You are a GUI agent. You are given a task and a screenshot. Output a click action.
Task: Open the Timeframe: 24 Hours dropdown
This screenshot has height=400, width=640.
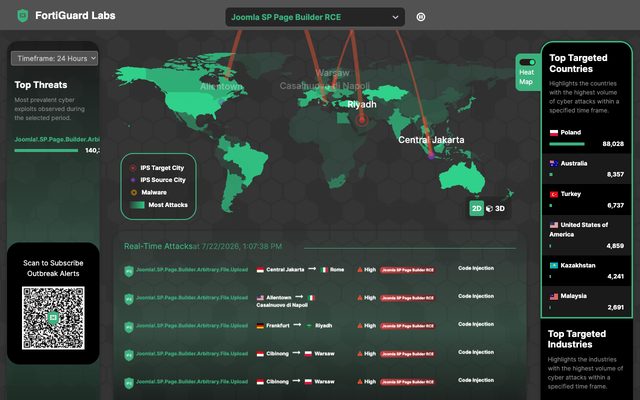pyautogui.click(x=54, y=58)
